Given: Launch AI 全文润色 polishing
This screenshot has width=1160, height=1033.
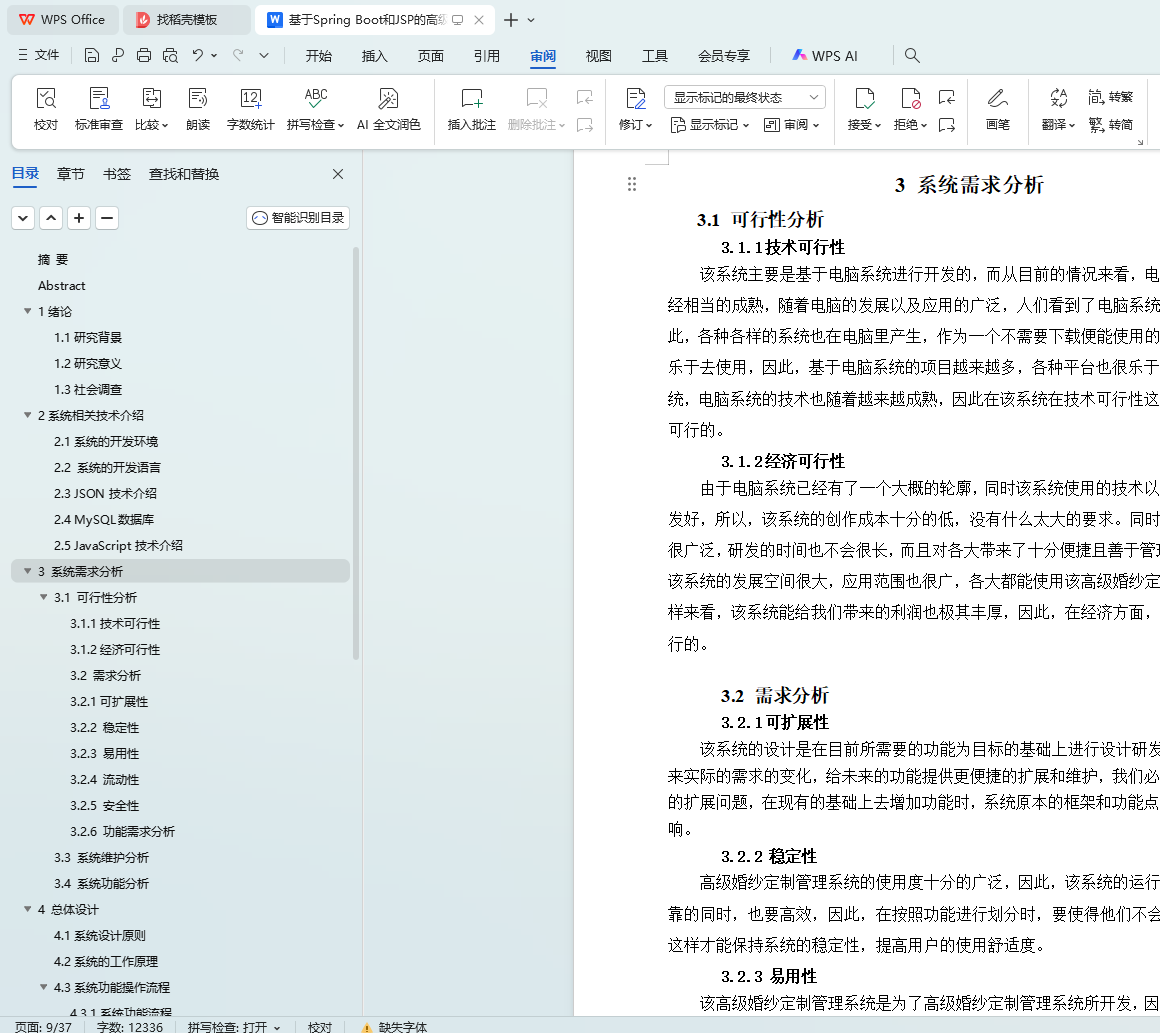Looking at the screenshot, I should point(388,109).
